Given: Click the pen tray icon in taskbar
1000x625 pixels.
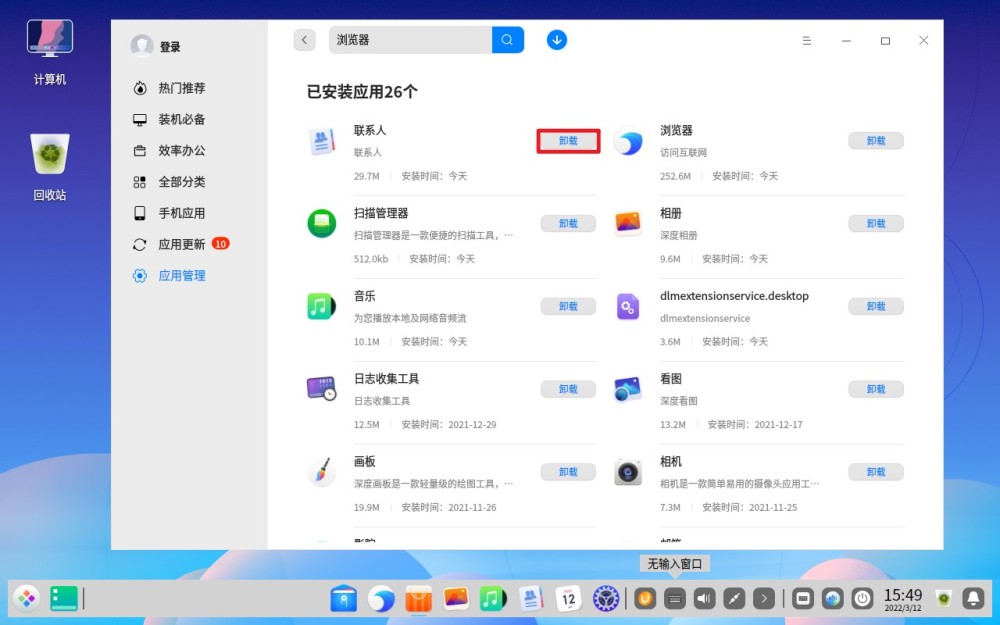Looking at the screenshot, I should [x=734, y=598].
